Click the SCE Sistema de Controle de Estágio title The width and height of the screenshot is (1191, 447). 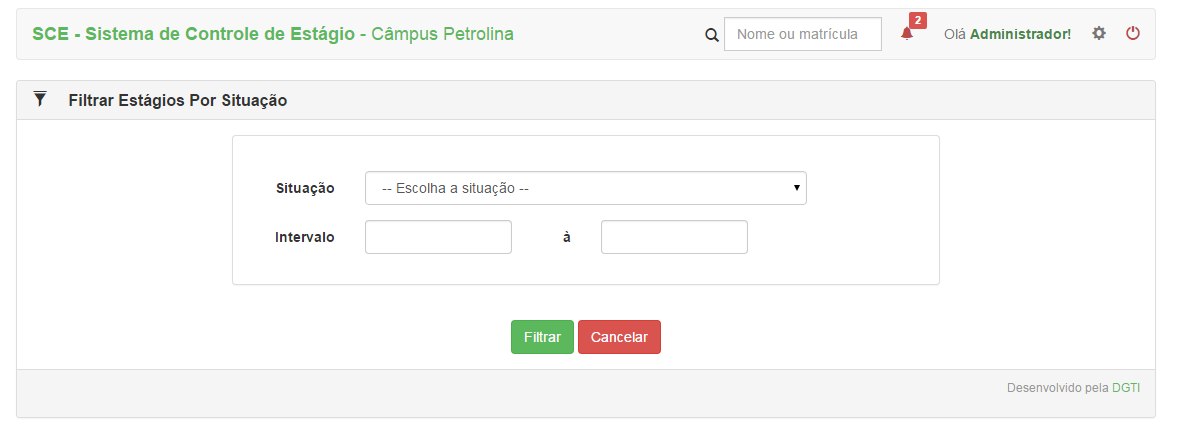click(194, 33)
